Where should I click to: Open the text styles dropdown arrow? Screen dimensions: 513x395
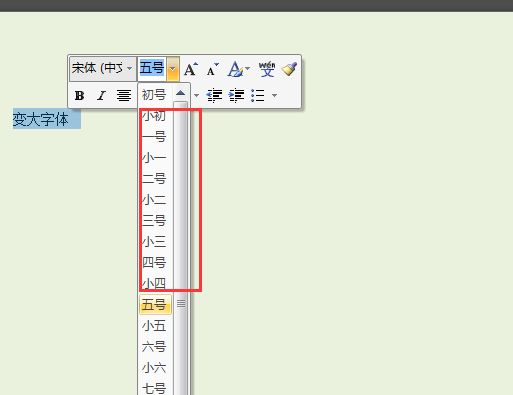[x=247, y=69]
